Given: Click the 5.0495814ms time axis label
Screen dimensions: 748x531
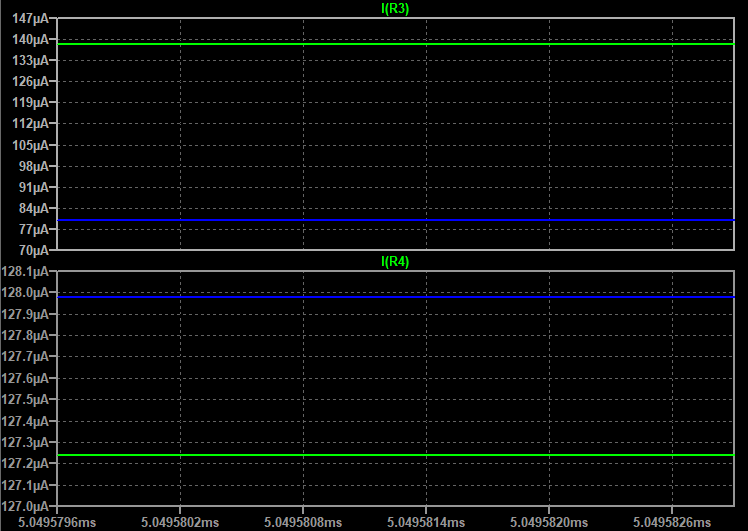Looking at the screenshot, I should [426, 522].
